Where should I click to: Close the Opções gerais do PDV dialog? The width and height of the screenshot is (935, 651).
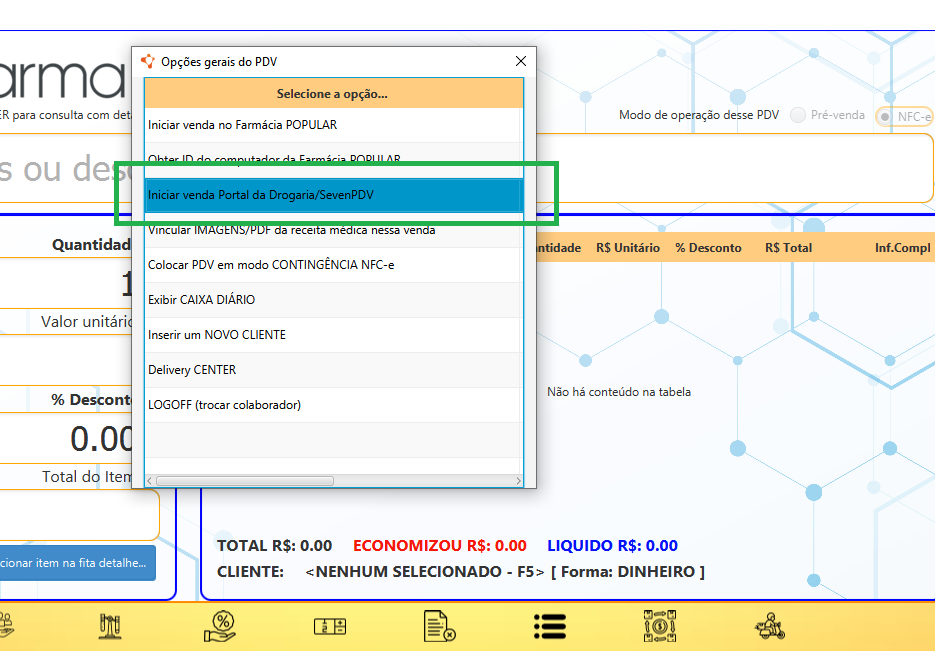[520, 61]
